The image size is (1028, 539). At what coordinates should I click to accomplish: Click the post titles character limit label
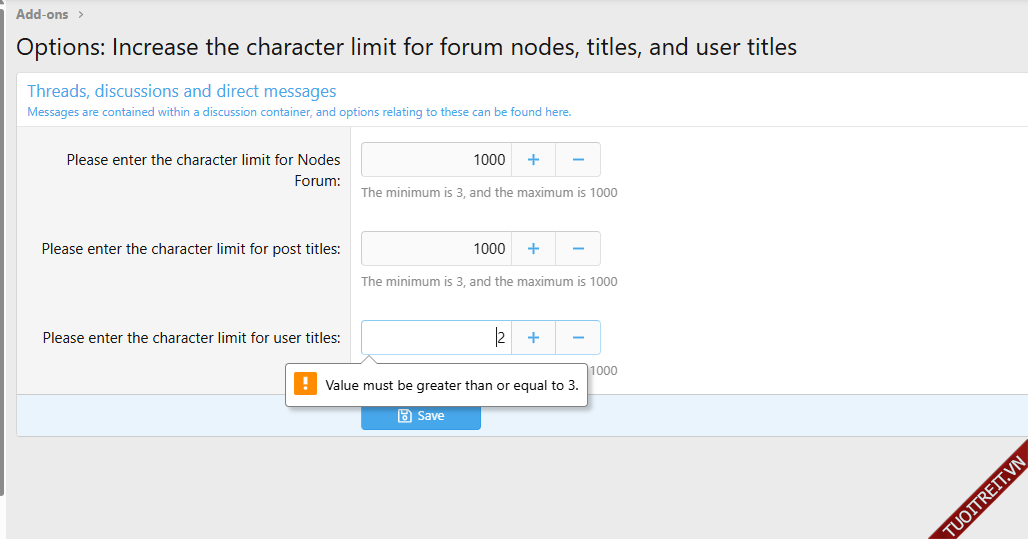coord(191,249)
